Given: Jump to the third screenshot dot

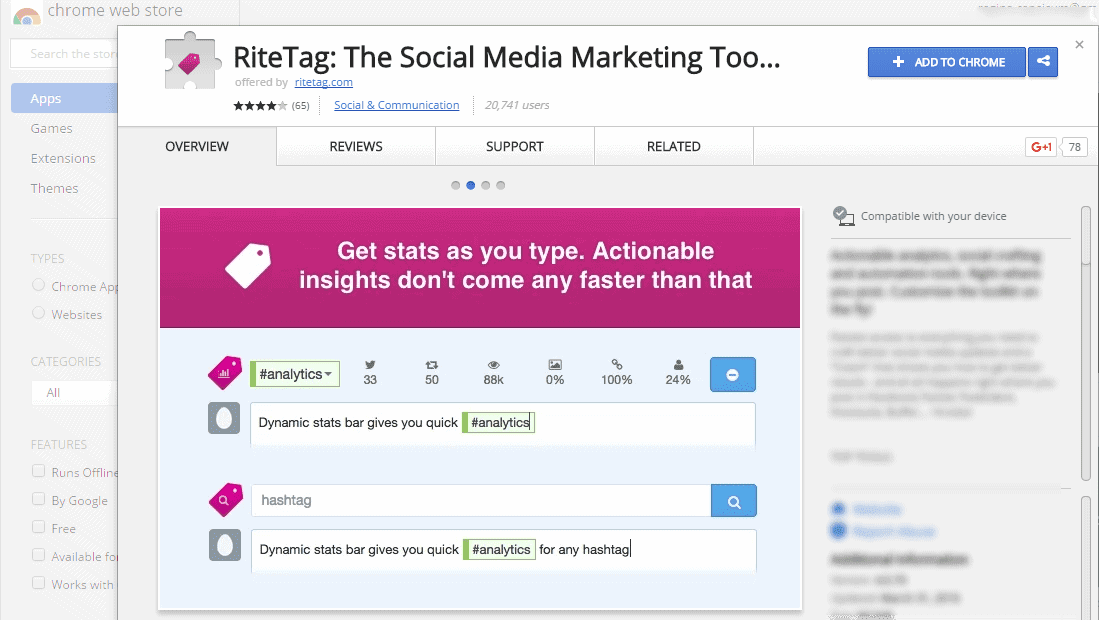Looking at the screenshot, I should [x=486, y=186].
